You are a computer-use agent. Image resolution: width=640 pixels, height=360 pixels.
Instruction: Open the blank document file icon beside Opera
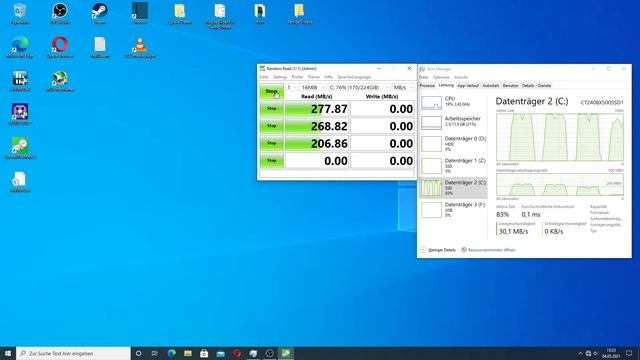tap(100, 47)
